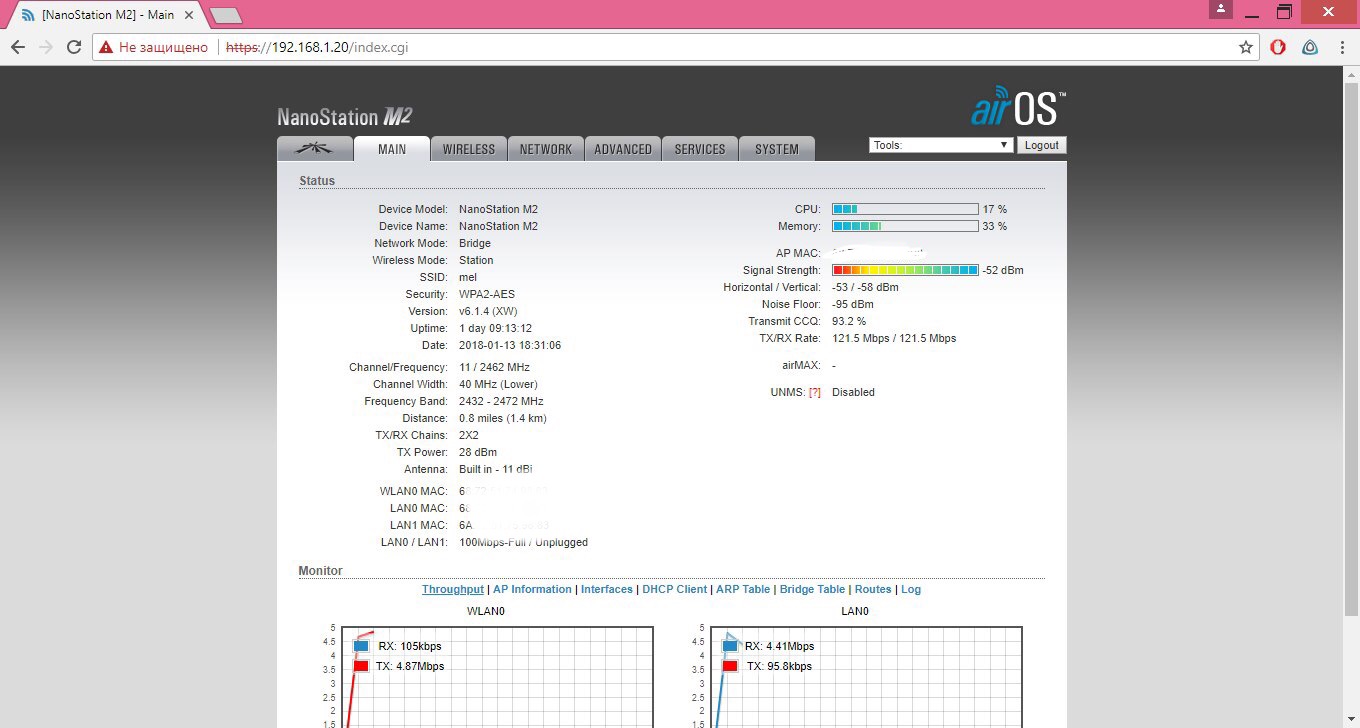Click the WLAN0 throughput graph
The image size is (1360, 728).
click(499, 677)
